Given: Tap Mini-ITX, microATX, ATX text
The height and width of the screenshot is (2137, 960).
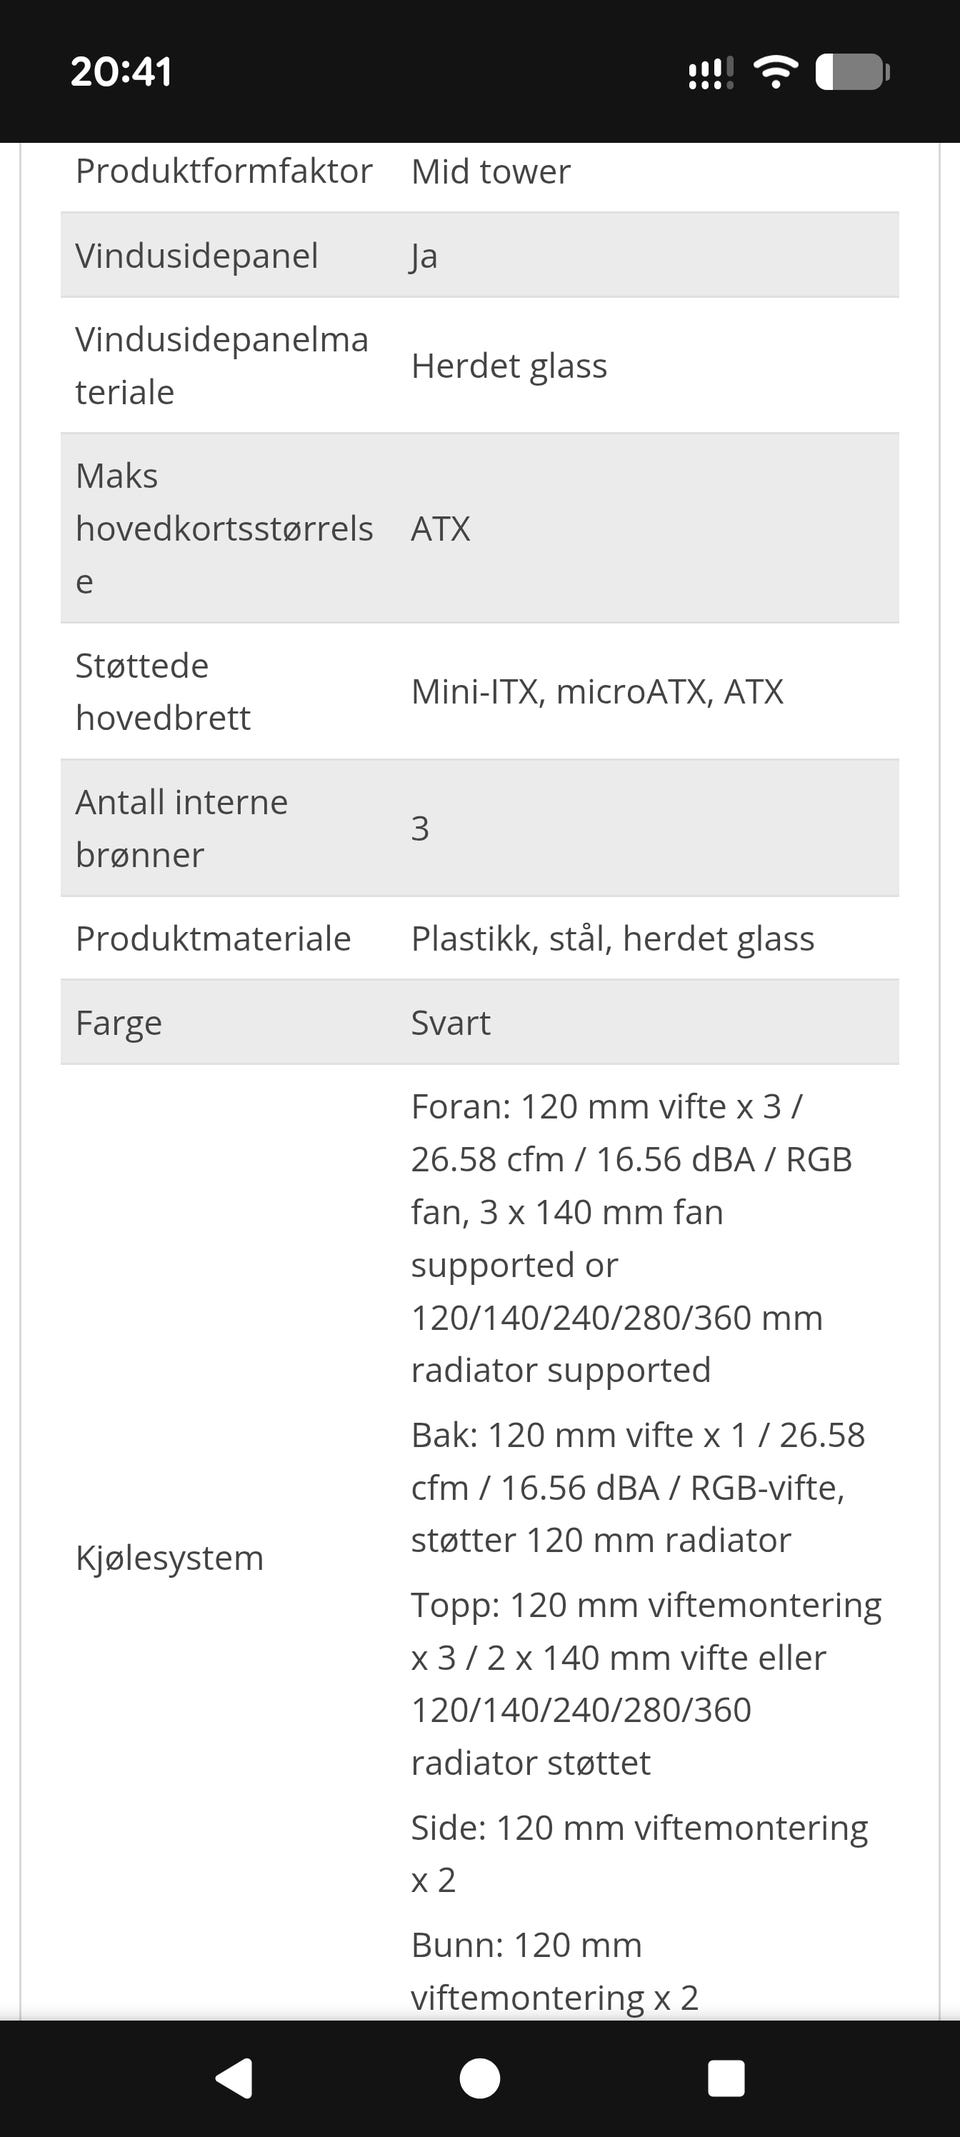Looking at the screenshot, I should pos(597,692).
